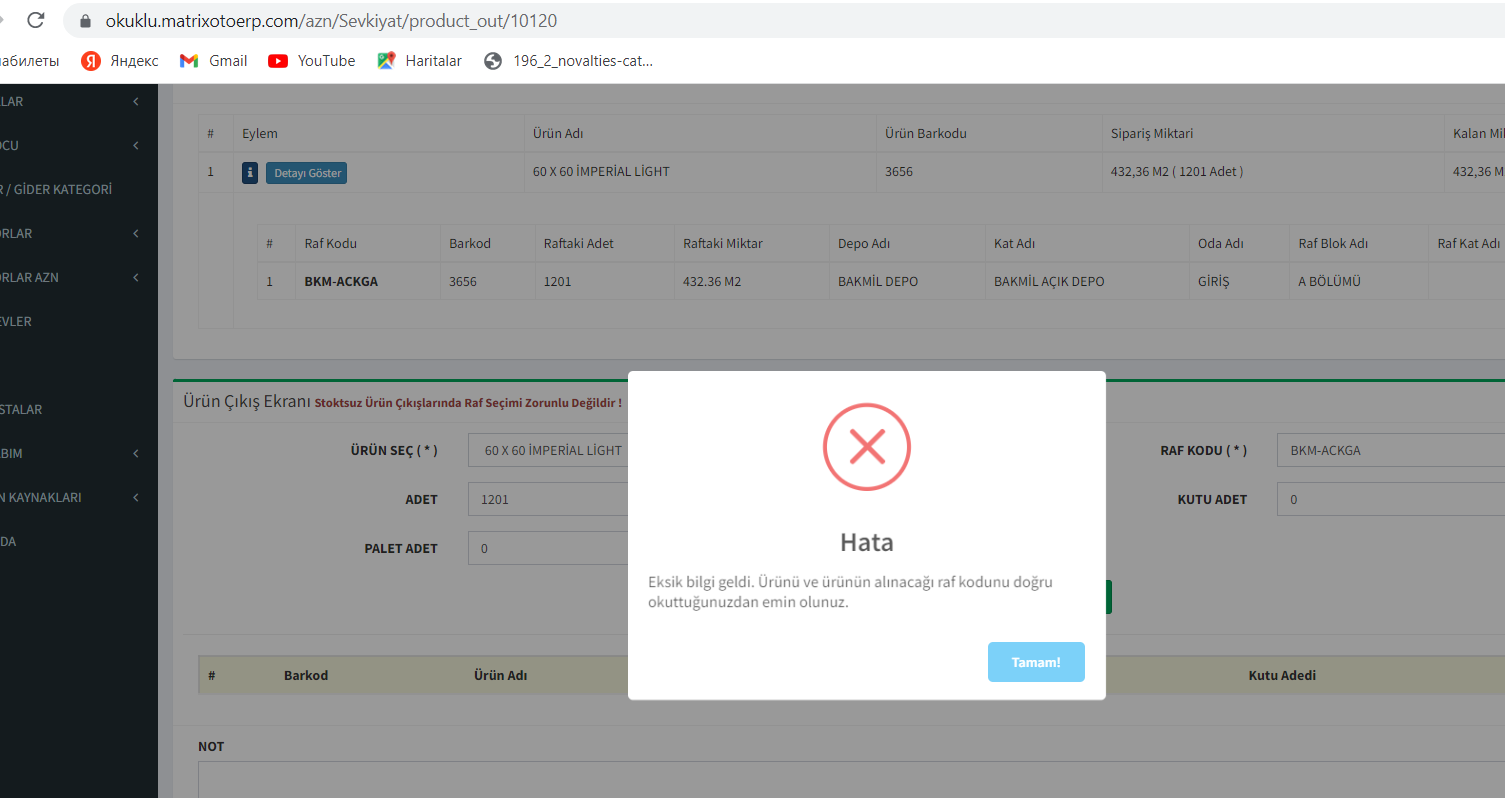Open the YouTube bookmark

[x=312, y=61]
